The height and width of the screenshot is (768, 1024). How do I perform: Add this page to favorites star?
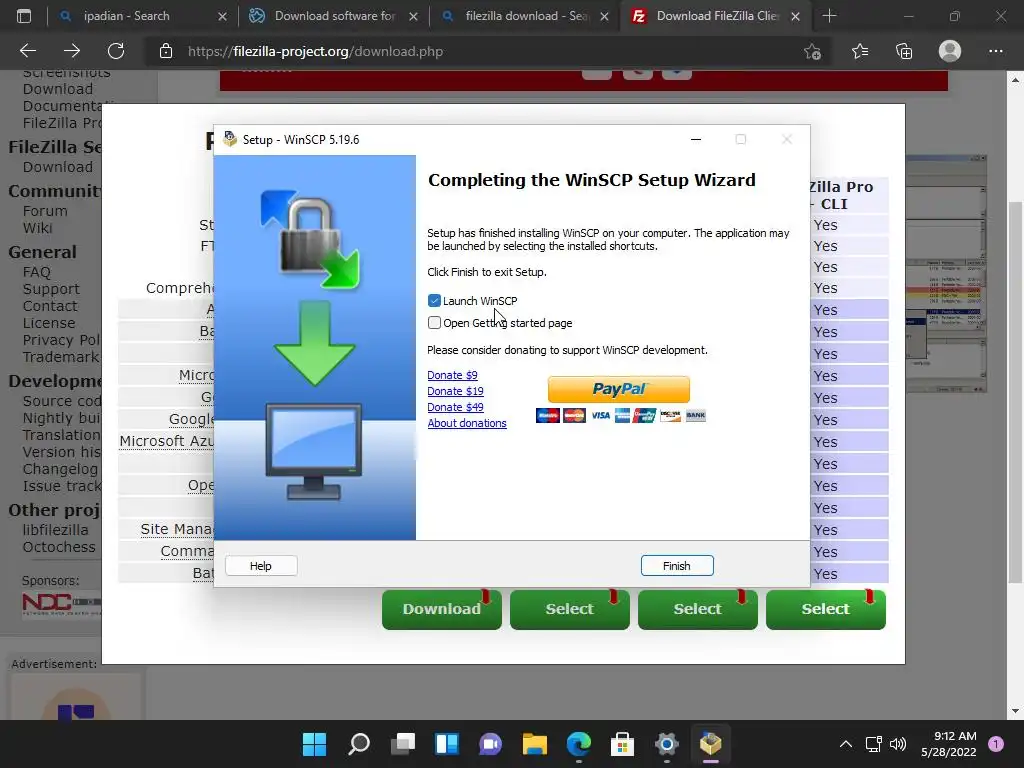(812, 51)
